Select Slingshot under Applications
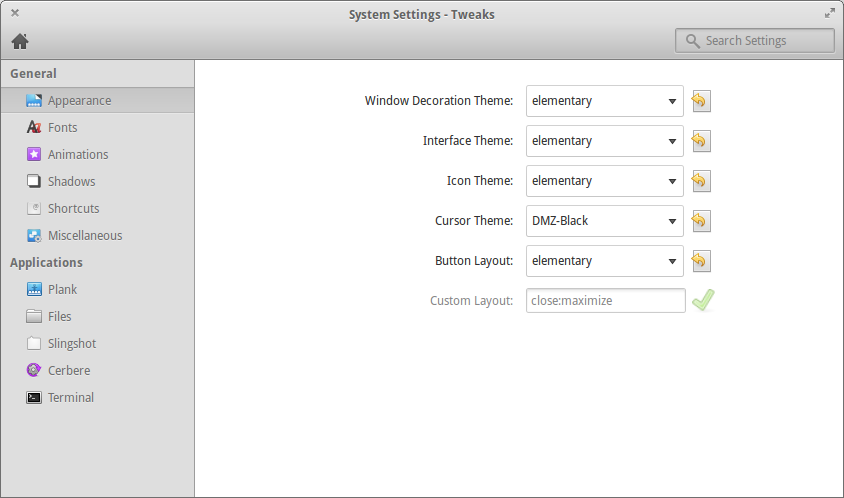 coord(97,343)
